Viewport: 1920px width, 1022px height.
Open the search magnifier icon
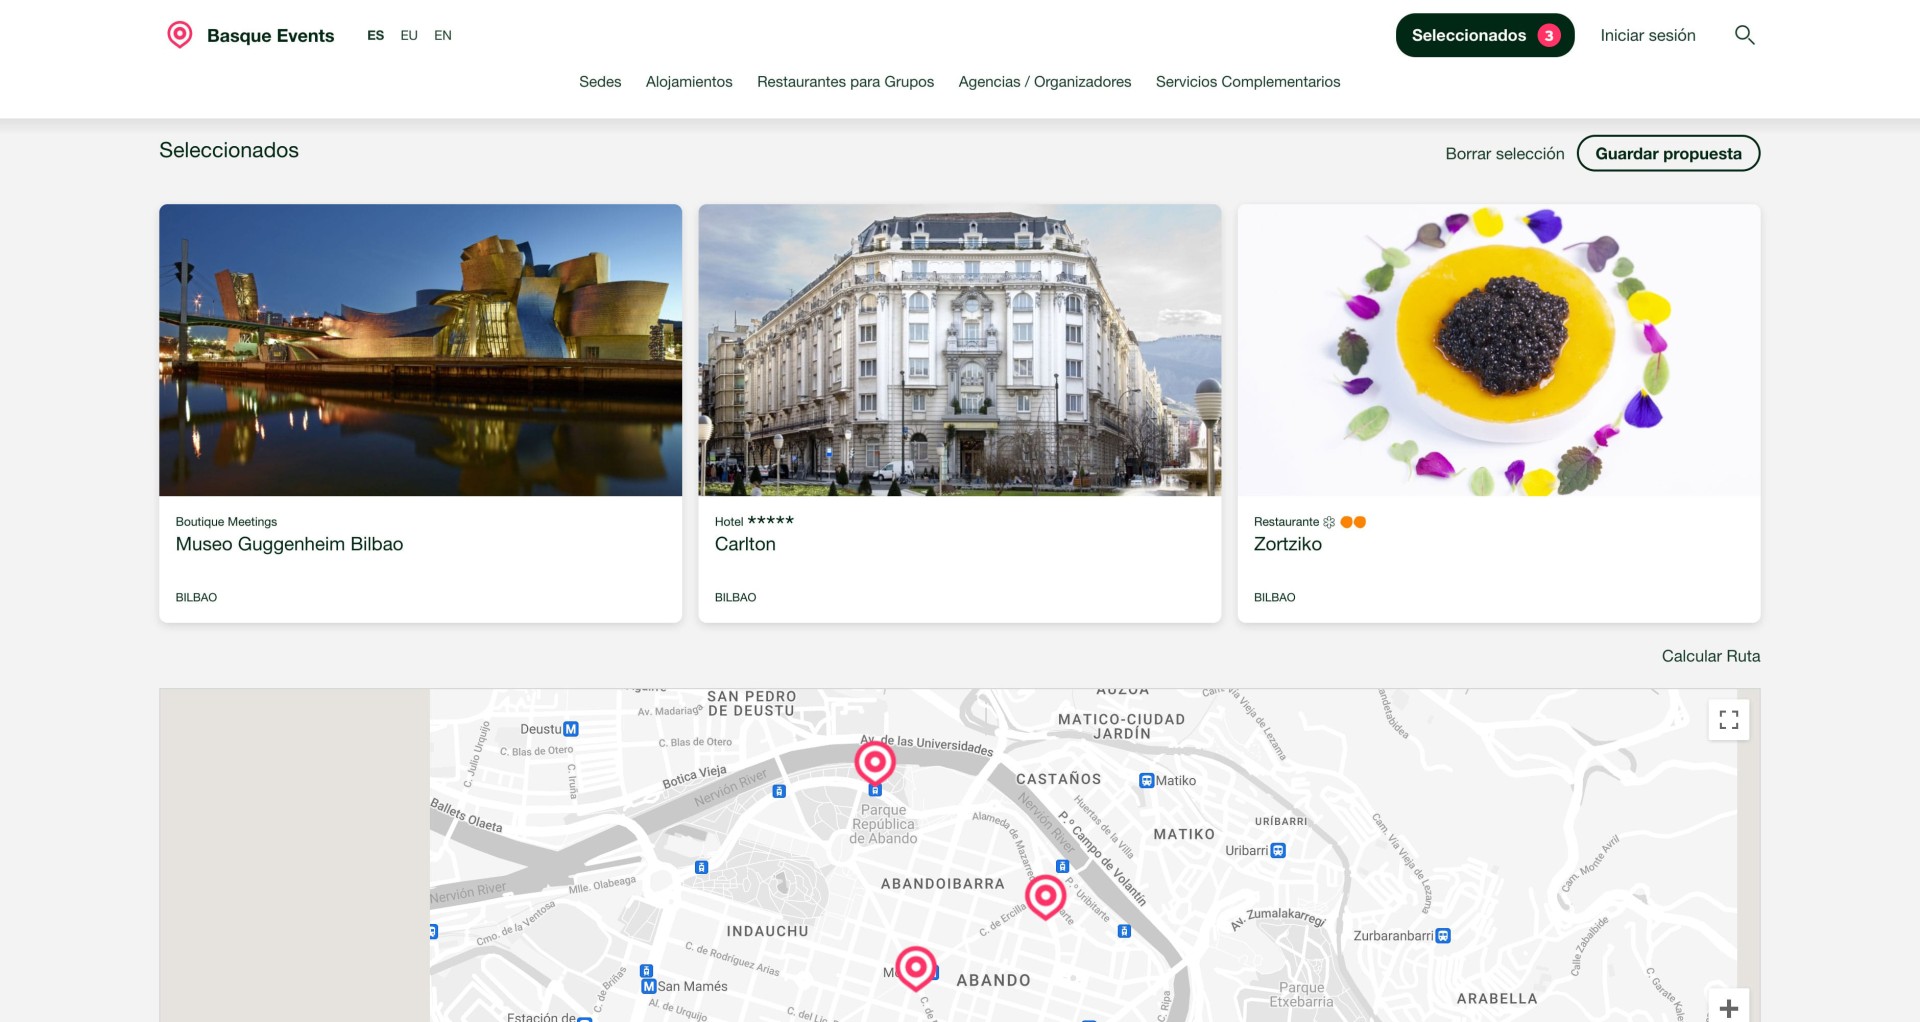coord(1744,35)
